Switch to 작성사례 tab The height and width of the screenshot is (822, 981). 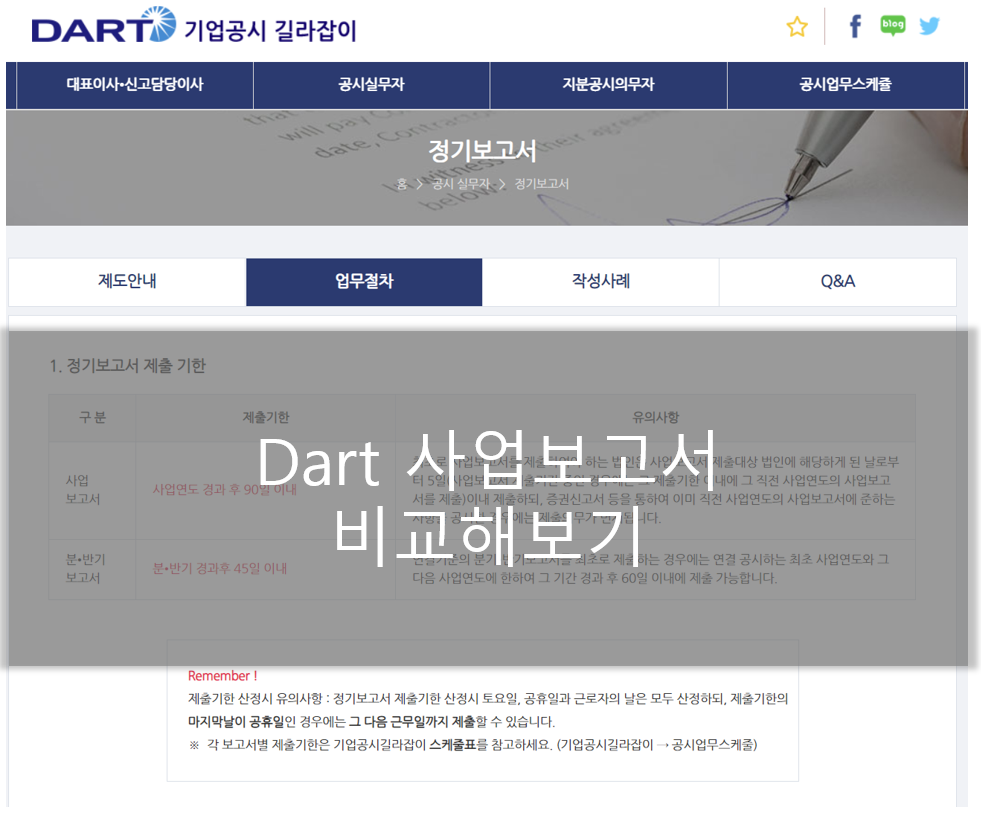tap(601, 282)
